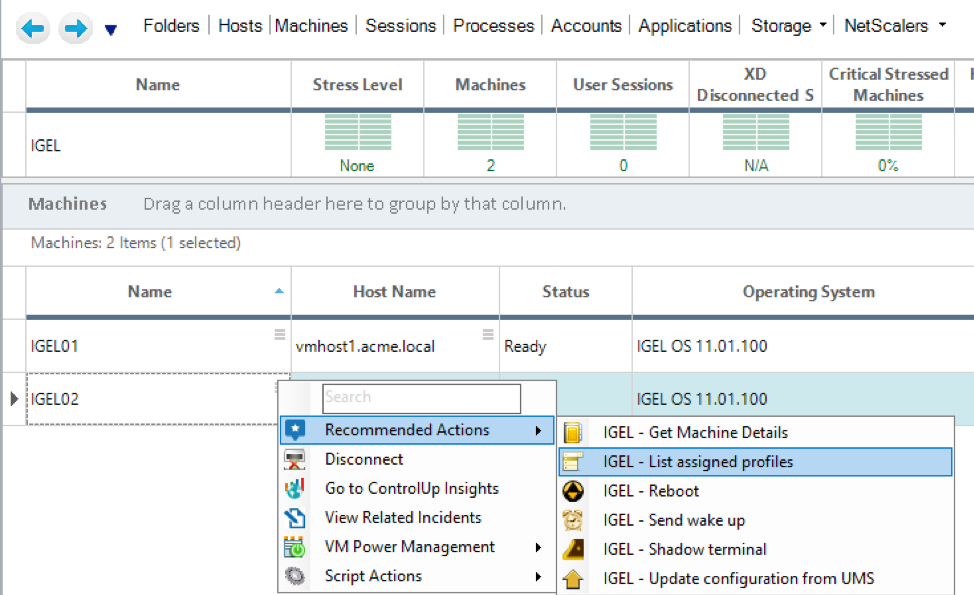This screenshot has width=974, height=595.
Task: Sort machines by Operating System column
Action: (808, 291)
